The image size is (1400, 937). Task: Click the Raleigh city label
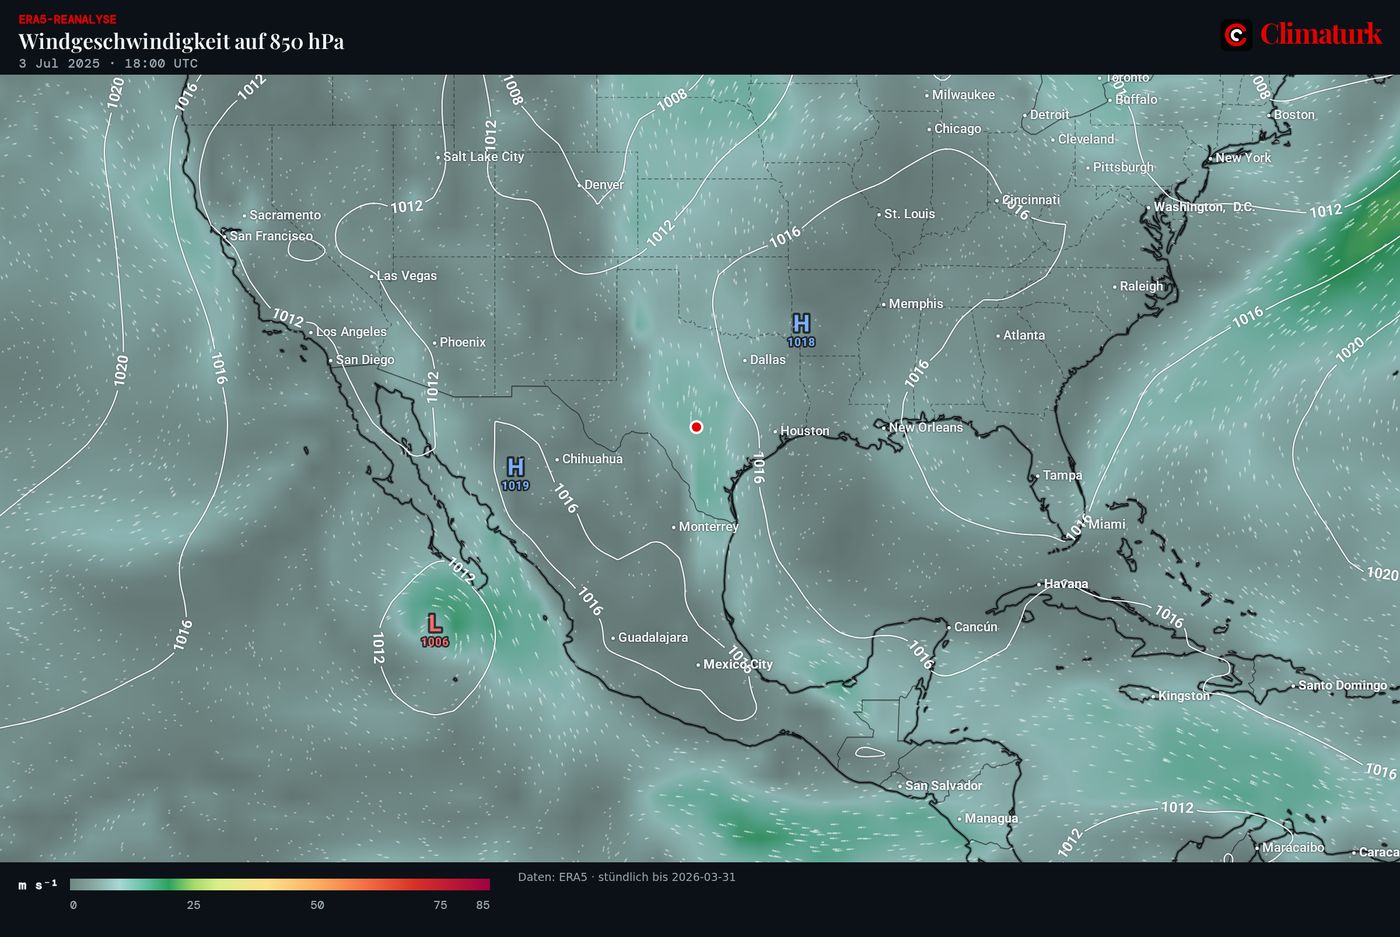pos(1142,286)
